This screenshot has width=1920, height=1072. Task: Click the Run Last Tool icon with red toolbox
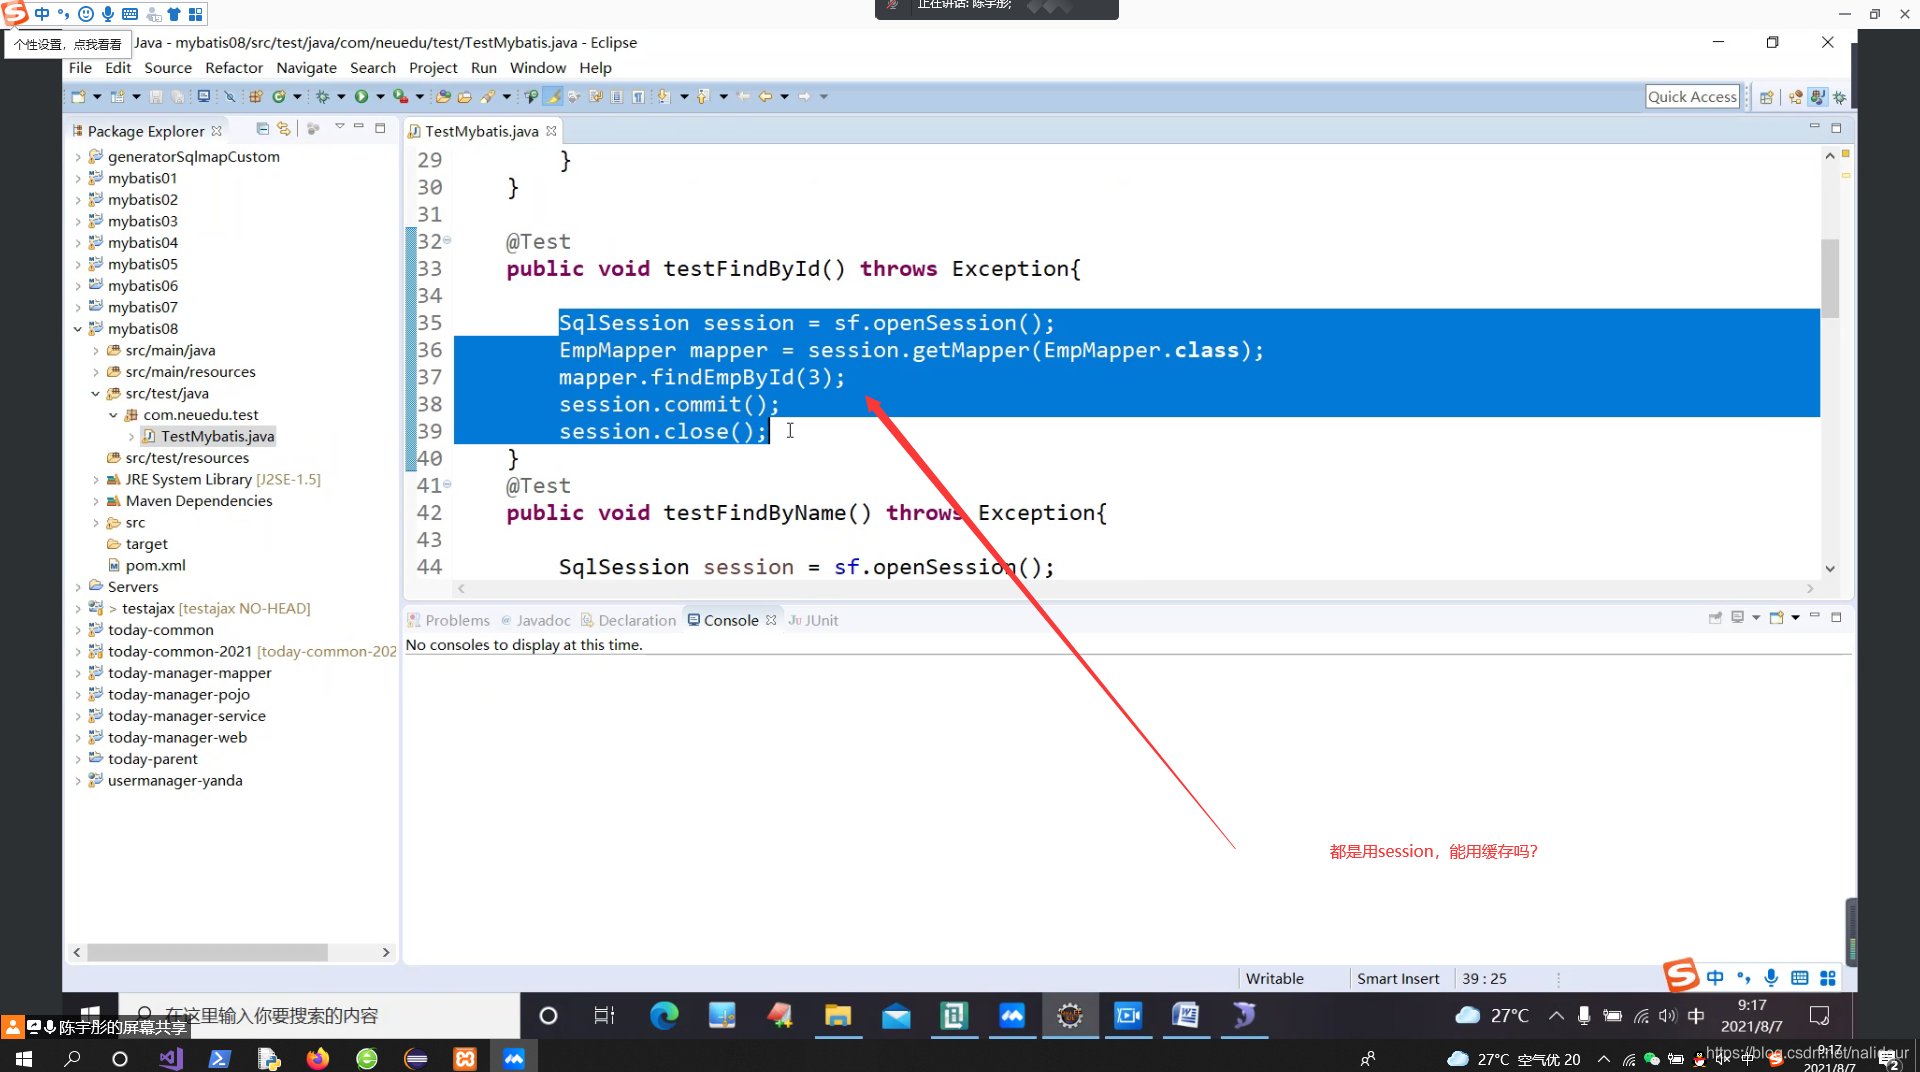click(x=400, y=97)
